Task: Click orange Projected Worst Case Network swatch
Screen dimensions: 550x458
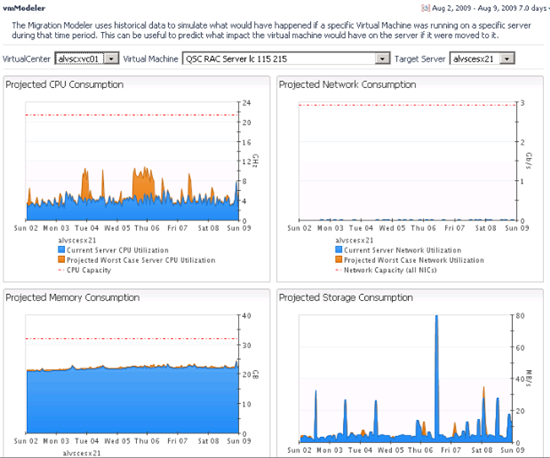Action: coord(338,260)
